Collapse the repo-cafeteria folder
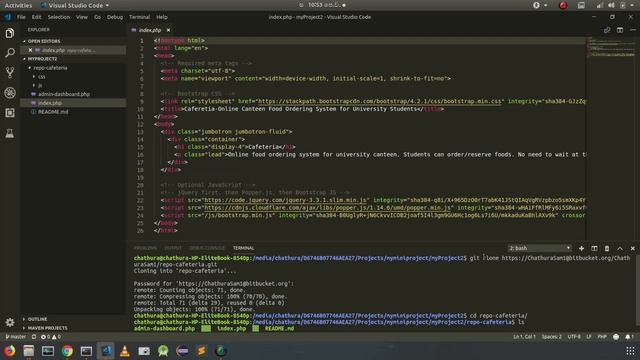This screenshot has width=640, height=360. [x=49, y=68]
